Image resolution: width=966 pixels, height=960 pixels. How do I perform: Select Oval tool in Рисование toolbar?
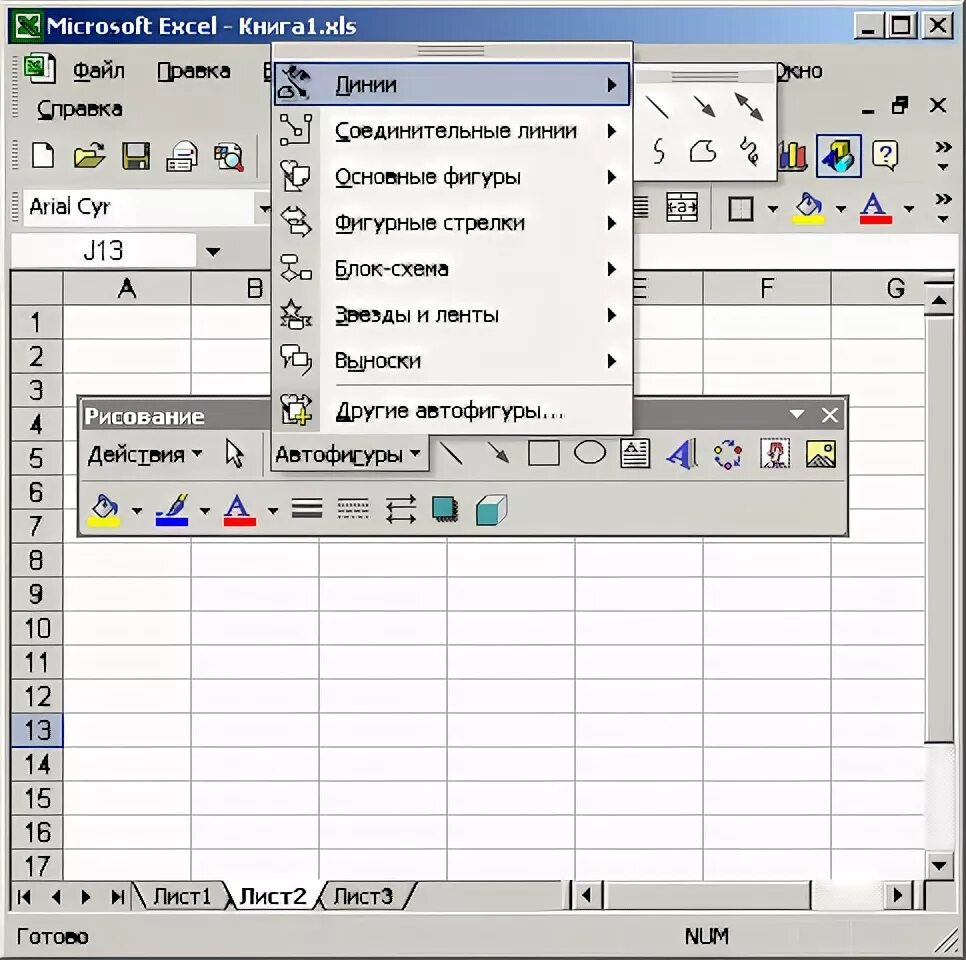tap(590, 453)
